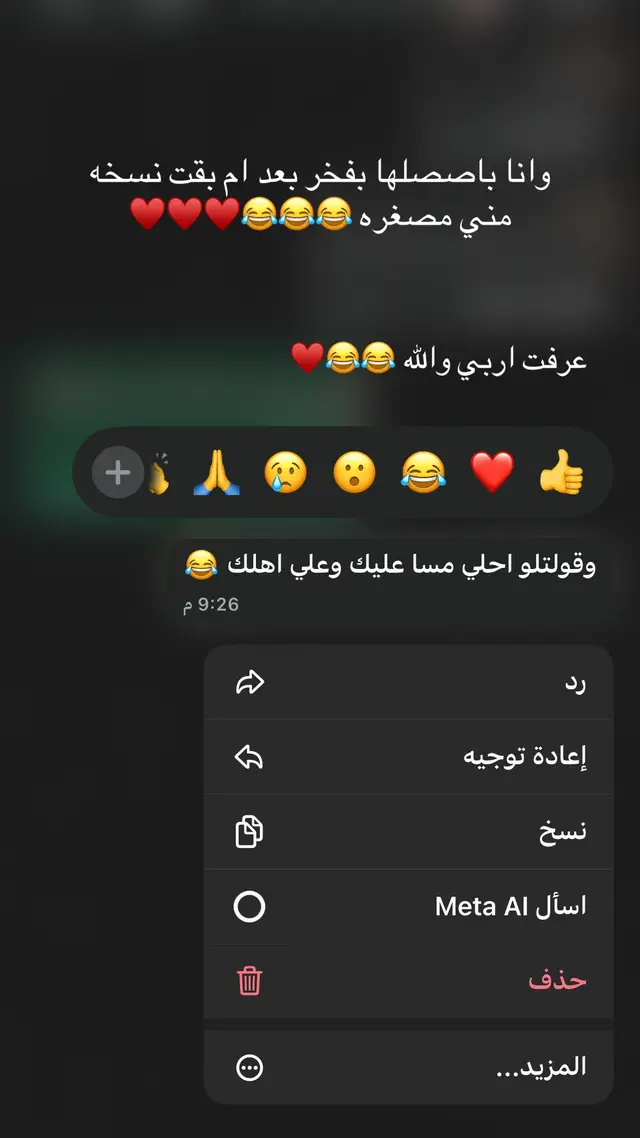Copy the message with the نسخ option
Screen dimensions: 640x1138
(409, 832)
